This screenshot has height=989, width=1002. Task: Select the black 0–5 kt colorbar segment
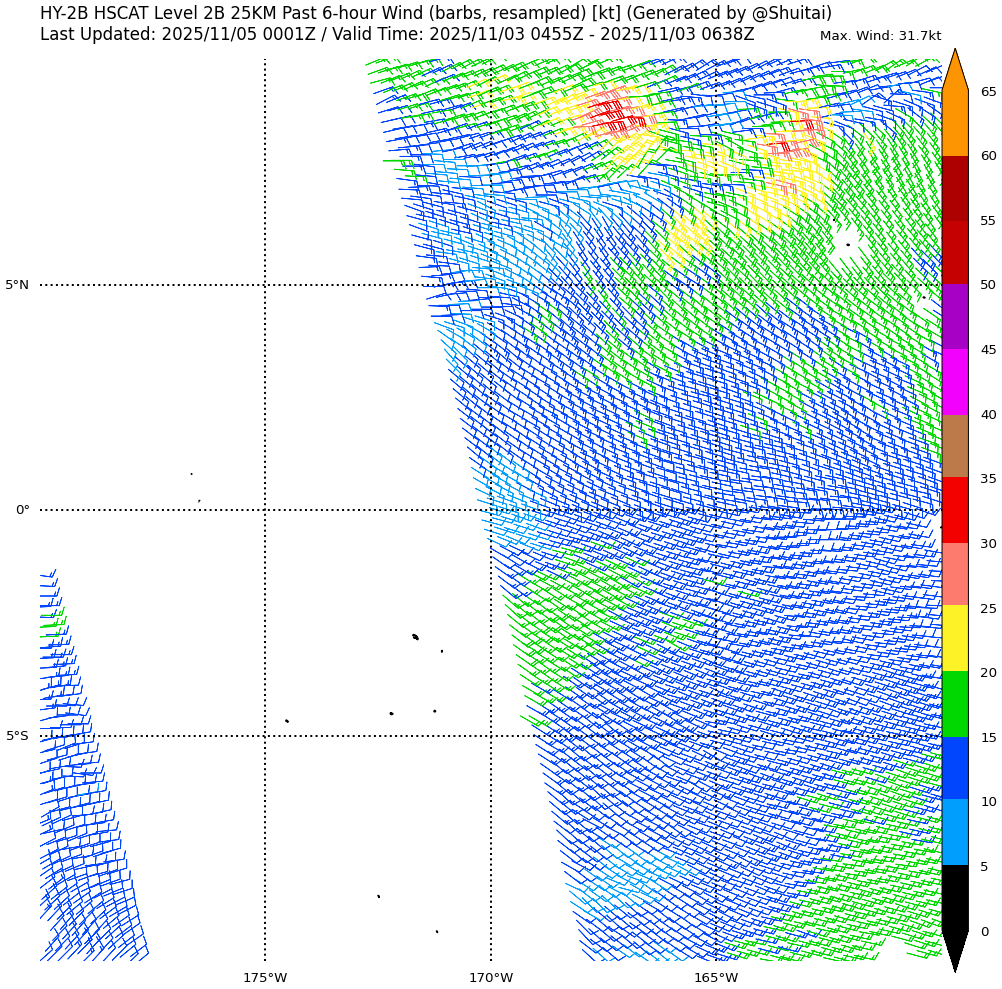[955, 897]
